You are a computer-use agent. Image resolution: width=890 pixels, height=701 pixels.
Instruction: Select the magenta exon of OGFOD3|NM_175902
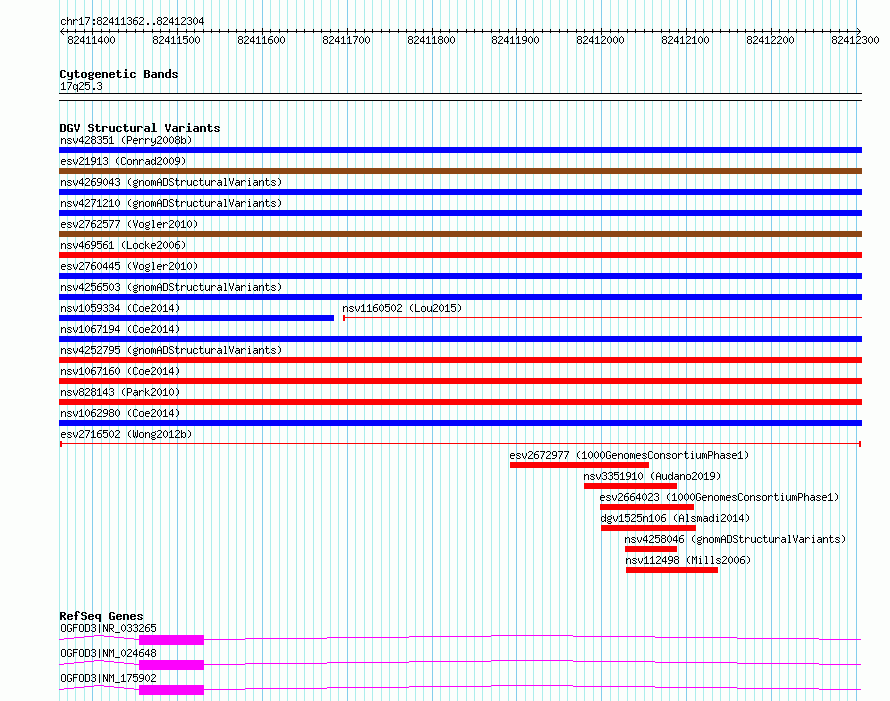tap(171, 690)
